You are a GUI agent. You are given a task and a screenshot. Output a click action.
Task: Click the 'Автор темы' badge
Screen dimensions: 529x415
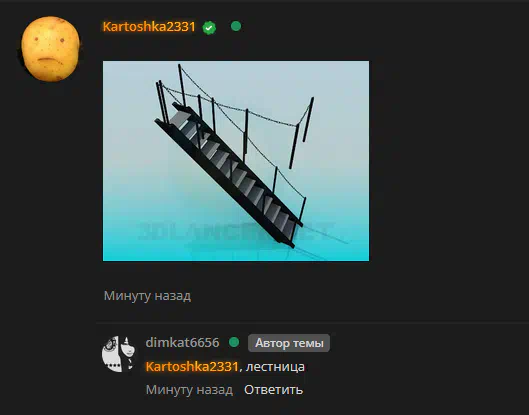pos(289,343)
